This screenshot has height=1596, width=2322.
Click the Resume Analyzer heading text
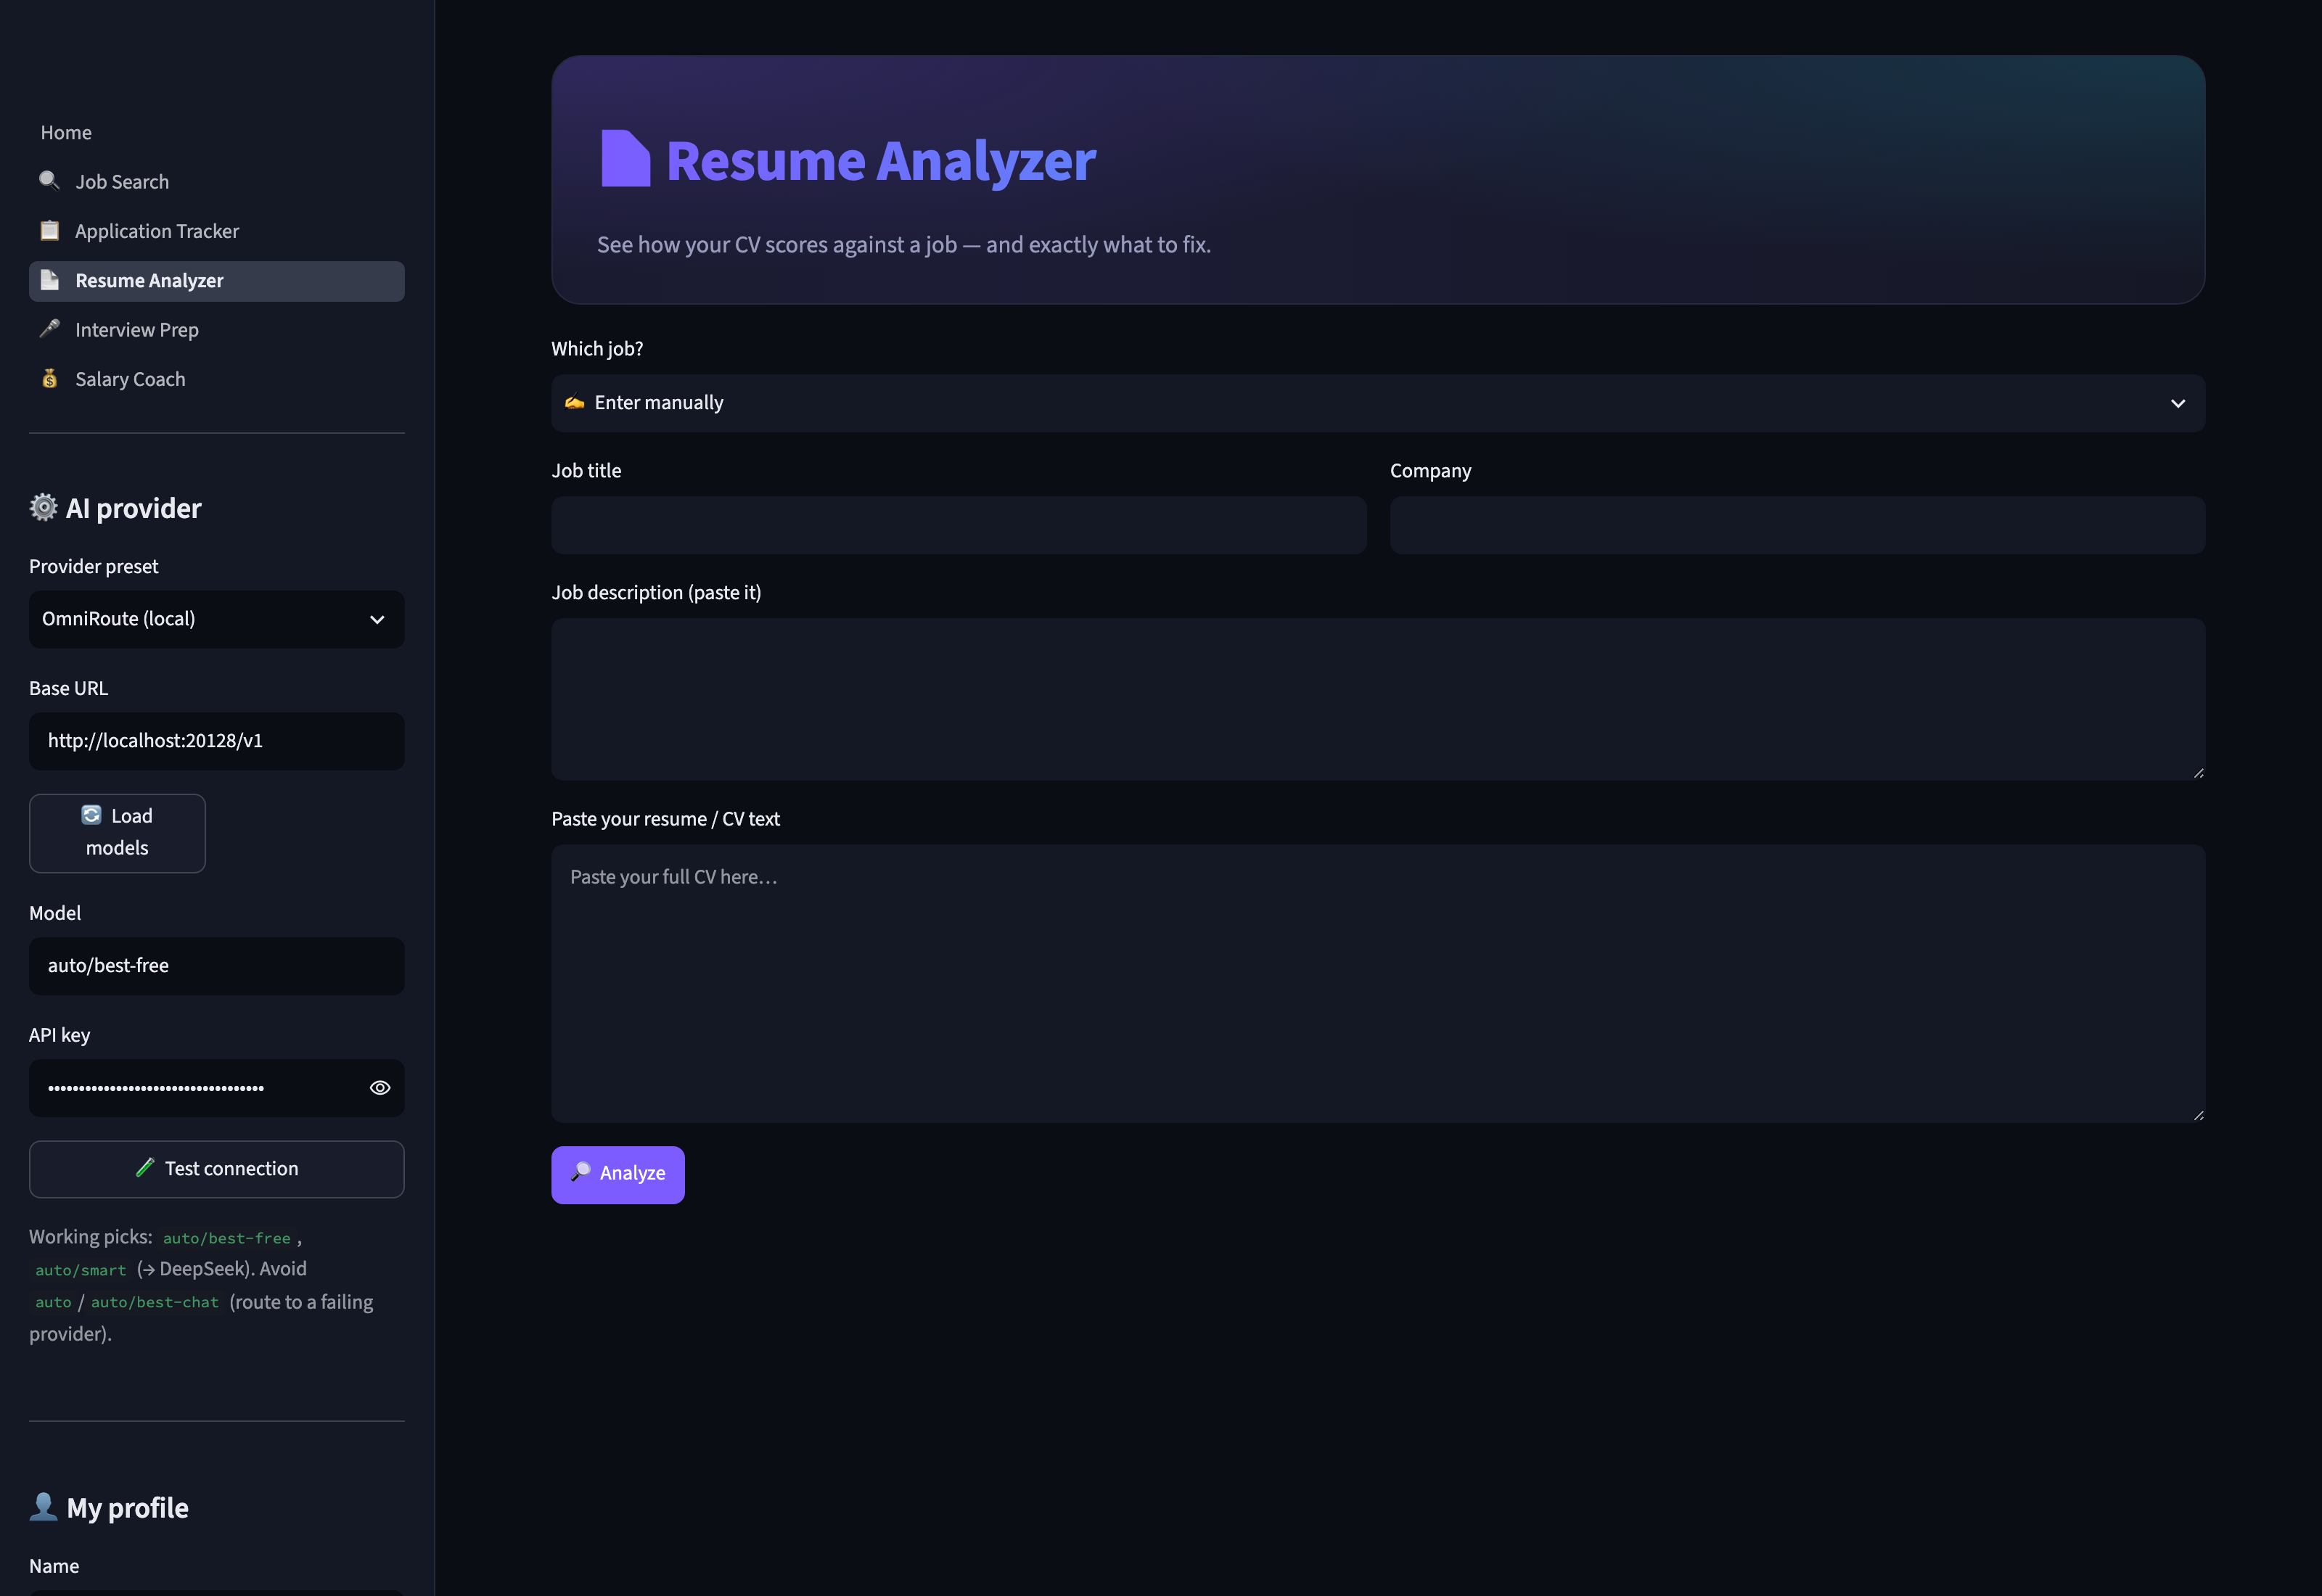click(881, 160)
